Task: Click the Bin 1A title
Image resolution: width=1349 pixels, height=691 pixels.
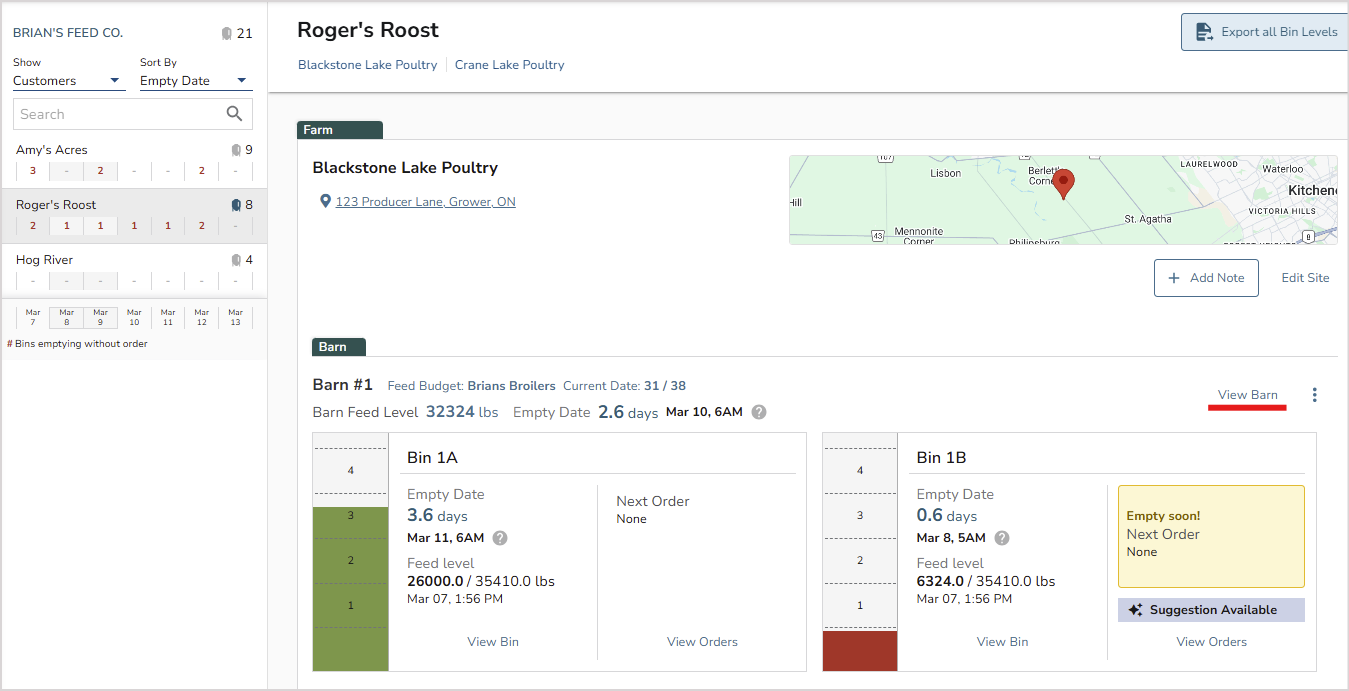Action: pyautogui.click(x=432, y=458)
